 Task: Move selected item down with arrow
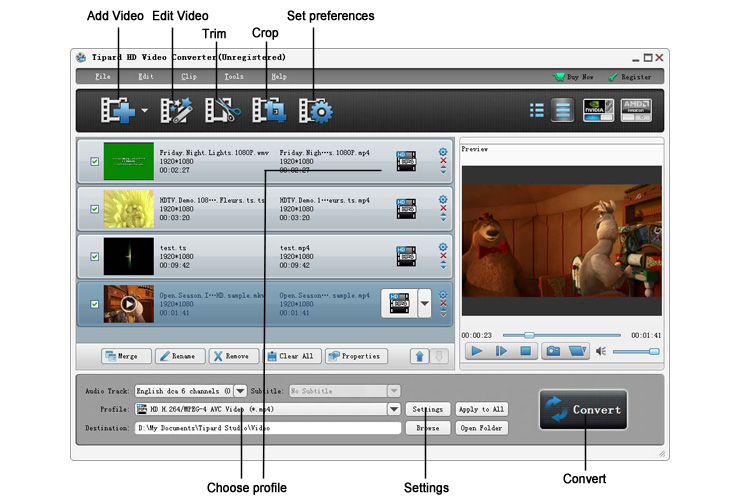439,356
